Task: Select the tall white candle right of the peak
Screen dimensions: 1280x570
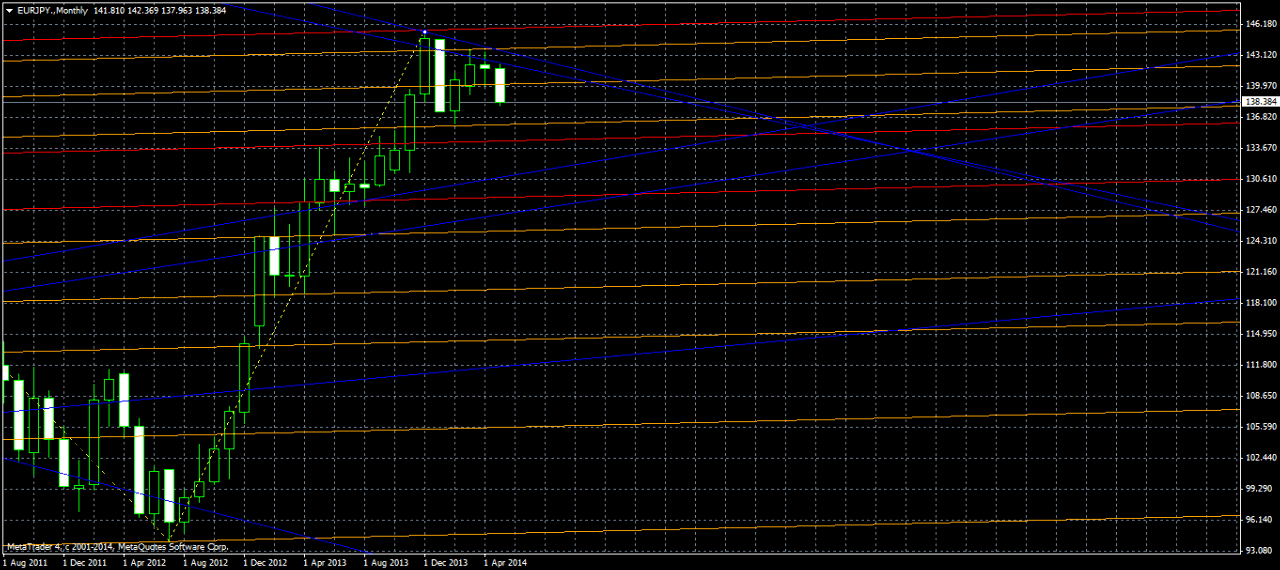Action: click(x=439, y=75)
